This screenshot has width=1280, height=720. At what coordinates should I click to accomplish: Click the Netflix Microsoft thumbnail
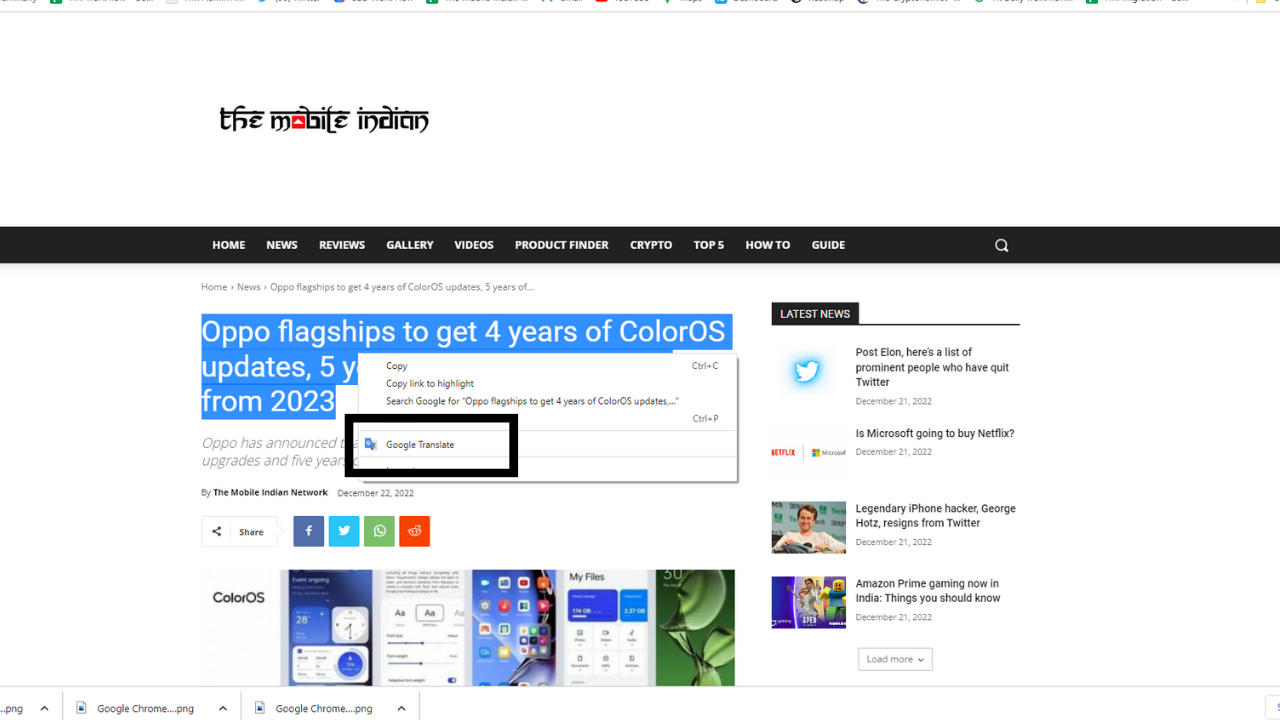coord(808,453)
